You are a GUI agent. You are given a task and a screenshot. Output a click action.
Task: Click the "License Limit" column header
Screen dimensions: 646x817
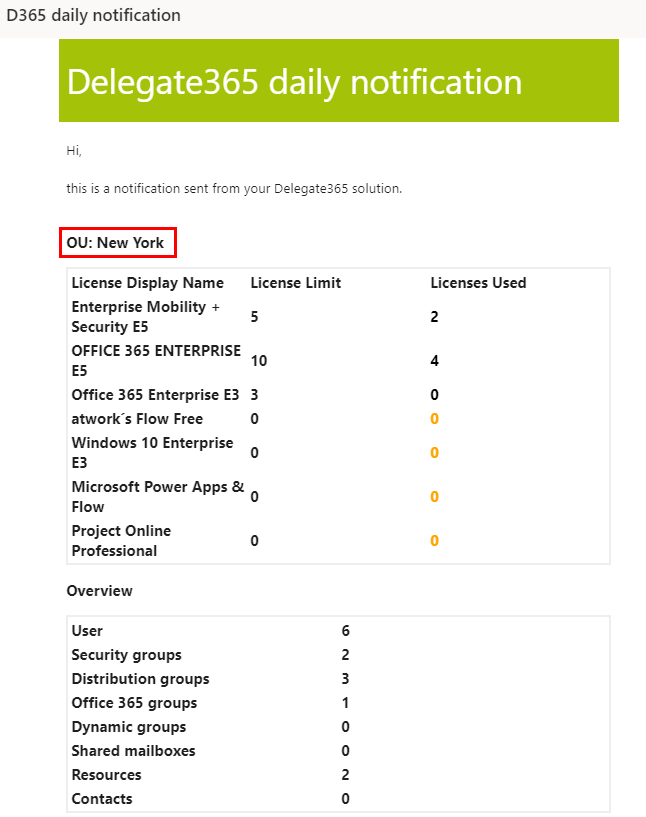click(x=295, y=283)
